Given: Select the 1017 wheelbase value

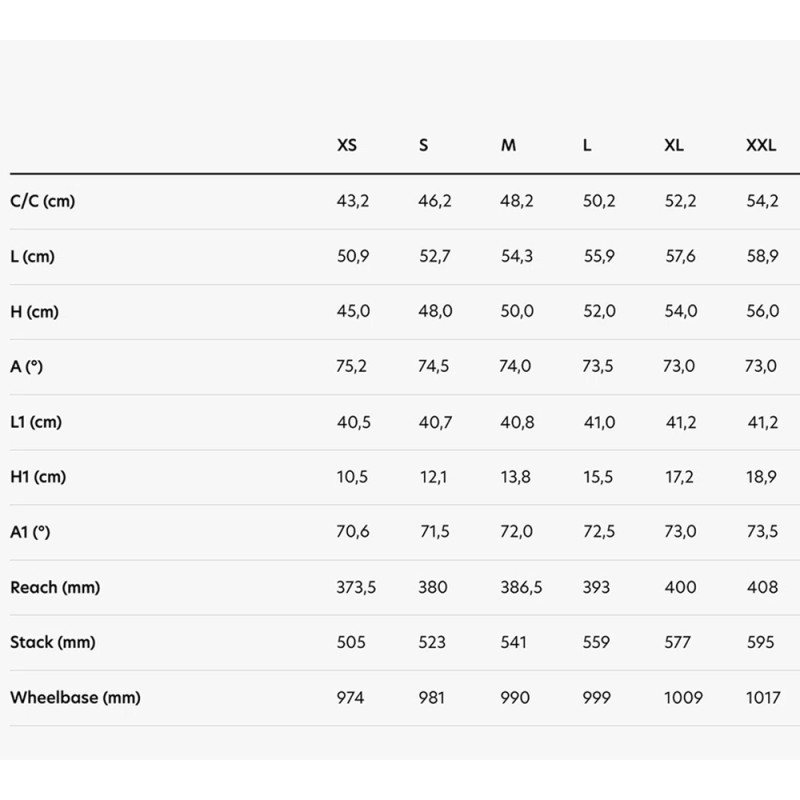Looking at the screenshot, I should (762, 697).
